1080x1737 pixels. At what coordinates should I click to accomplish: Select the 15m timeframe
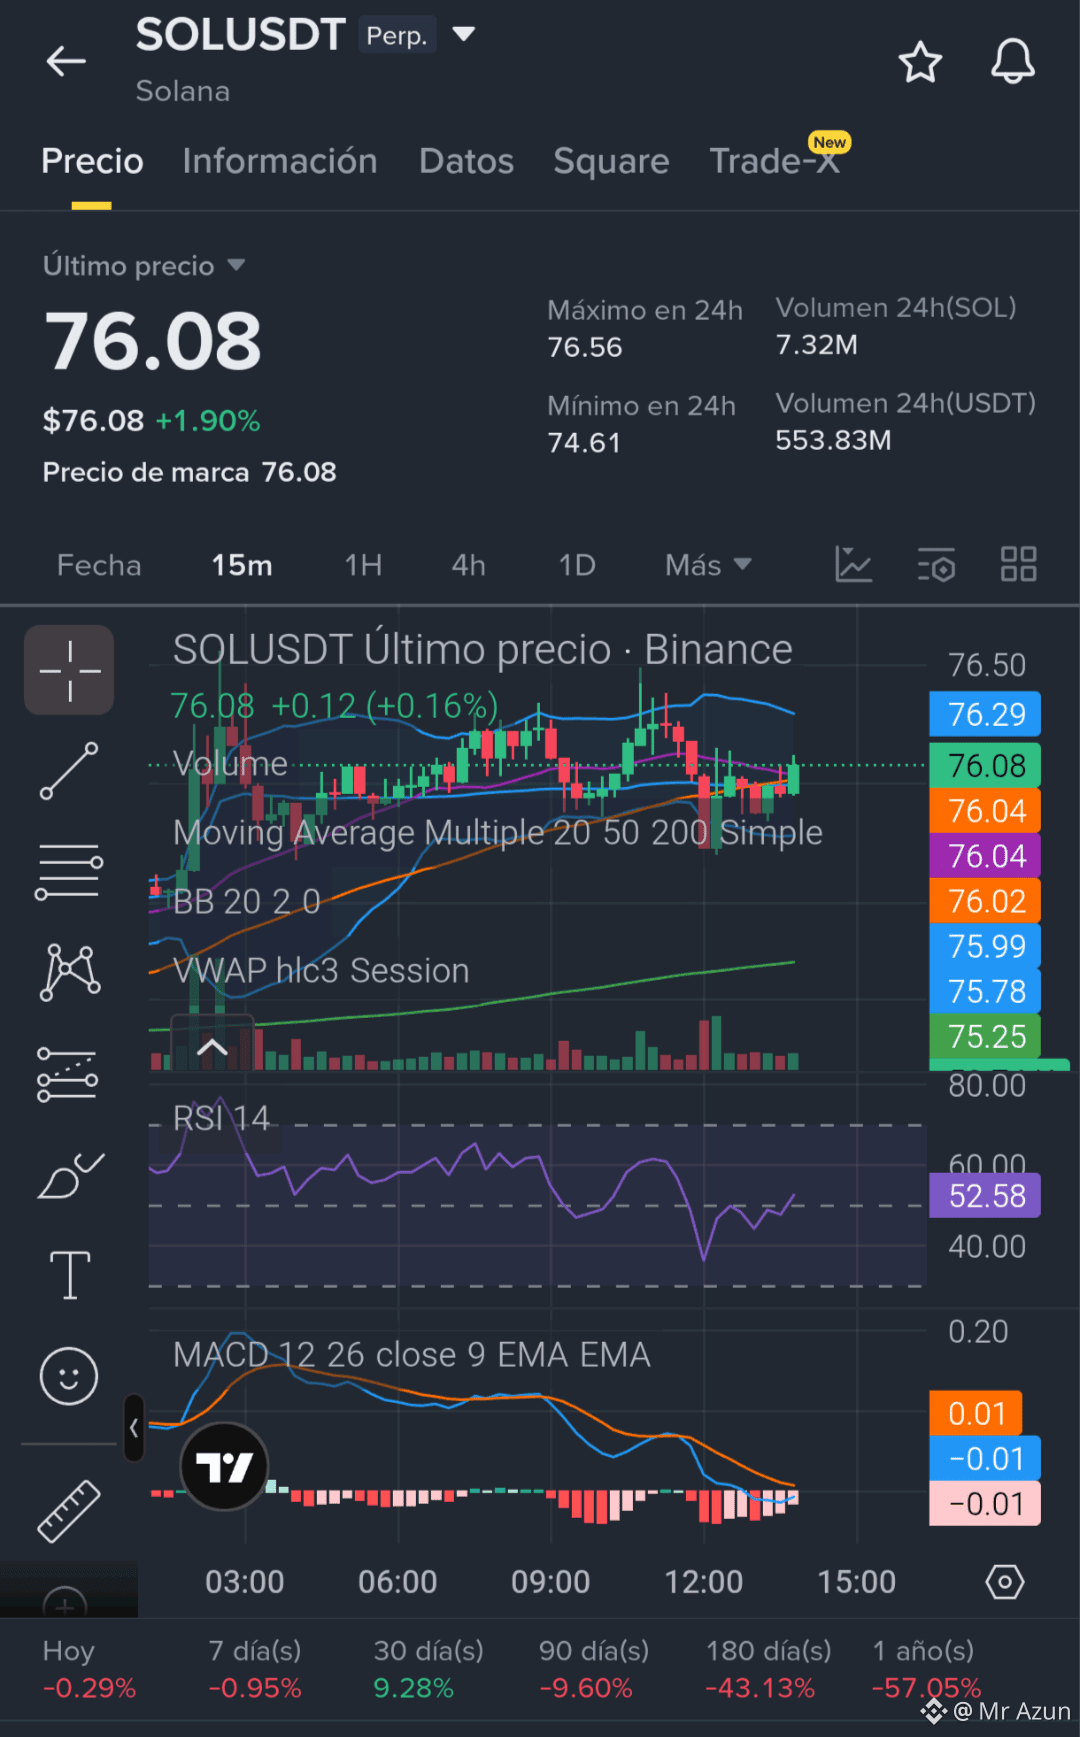pos(242,565)
